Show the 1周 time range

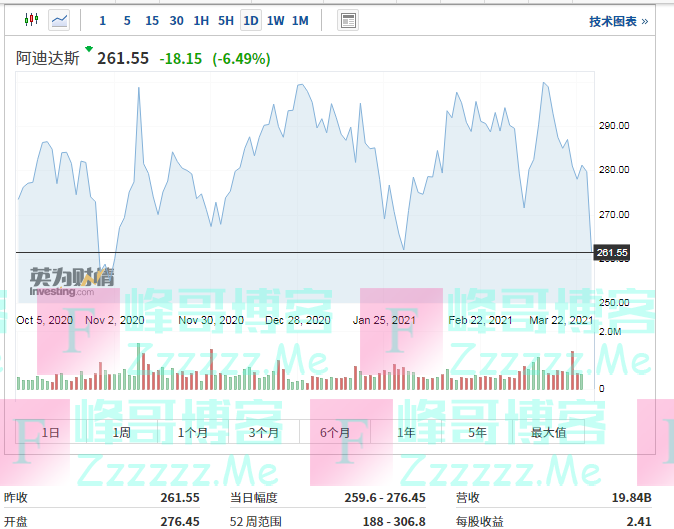[x=122, y=432]
